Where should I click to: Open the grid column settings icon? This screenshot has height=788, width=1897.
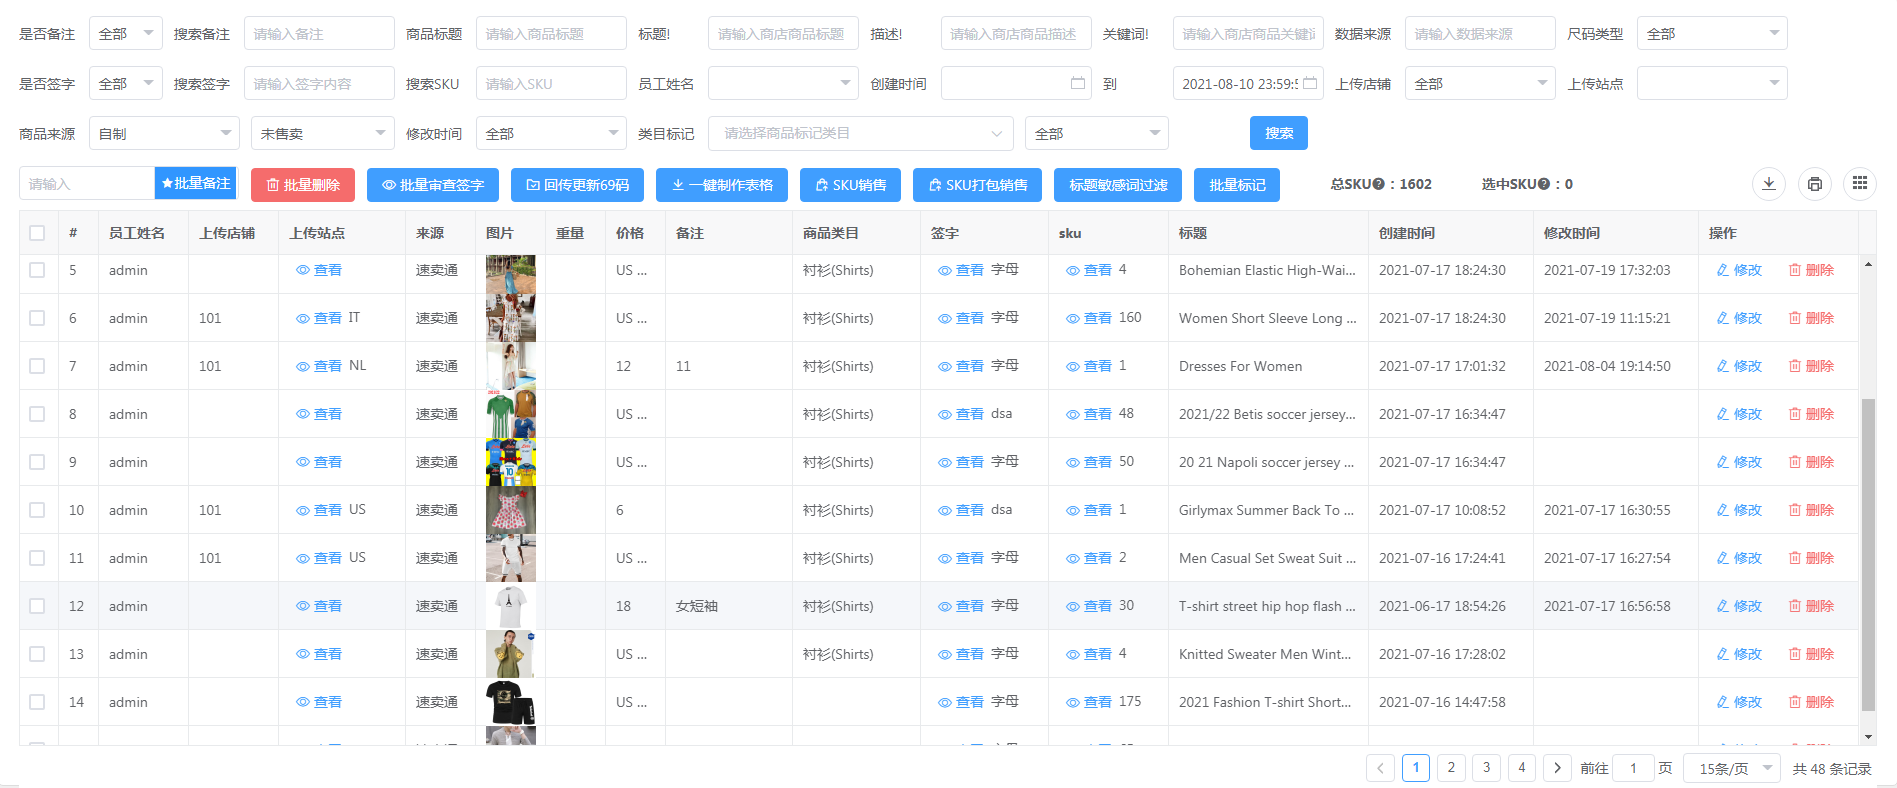tap(1859, 184)
